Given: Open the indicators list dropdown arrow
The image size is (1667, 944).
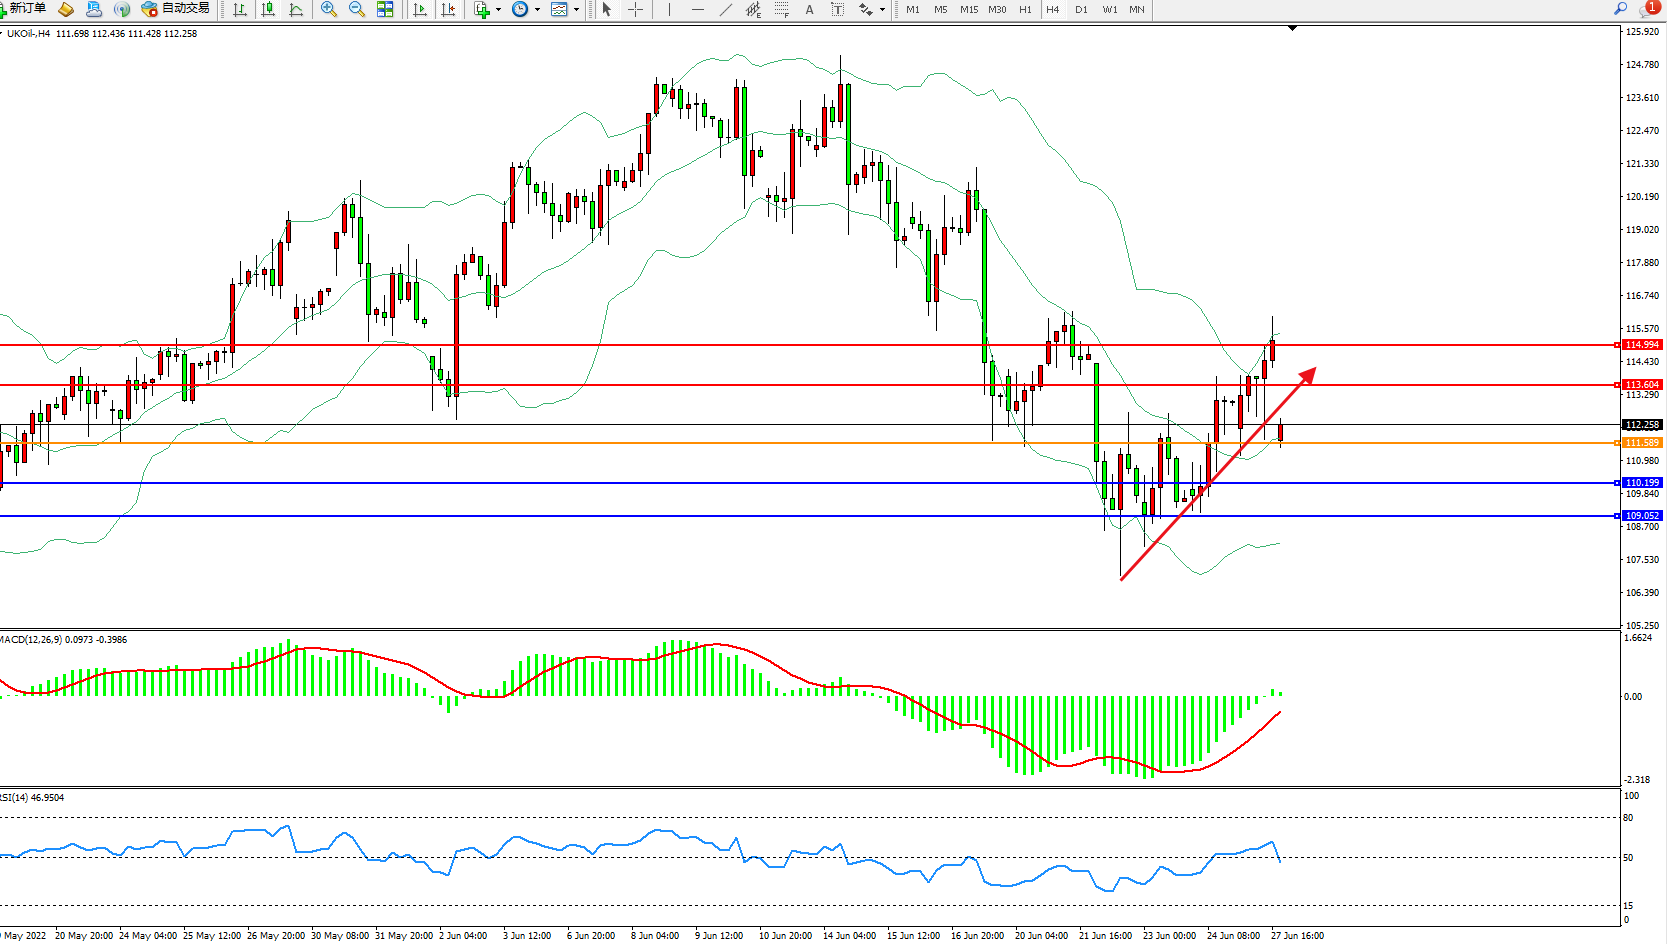Looking at the screenshot, I should click(498, 9).
